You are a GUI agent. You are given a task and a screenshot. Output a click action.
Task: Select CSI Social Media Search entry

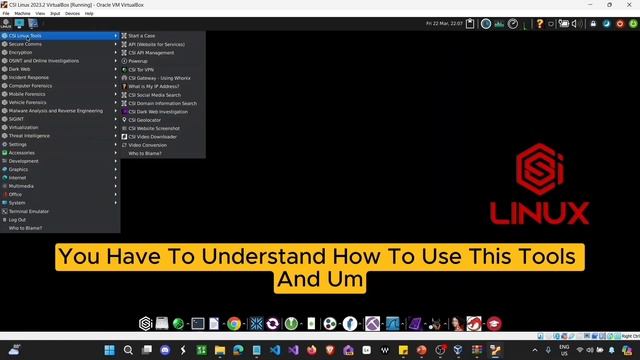163,95
